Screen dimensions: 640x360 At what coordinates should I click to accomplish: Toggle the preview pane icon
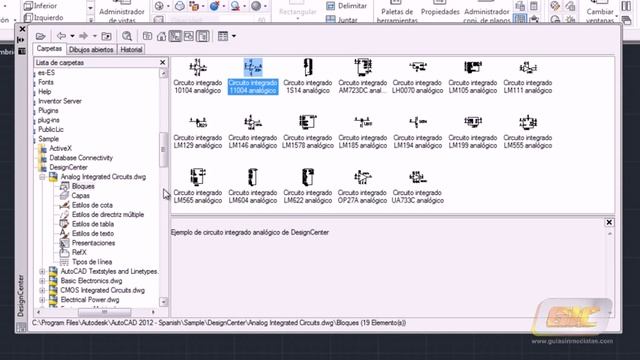click(x=189, y=36)
